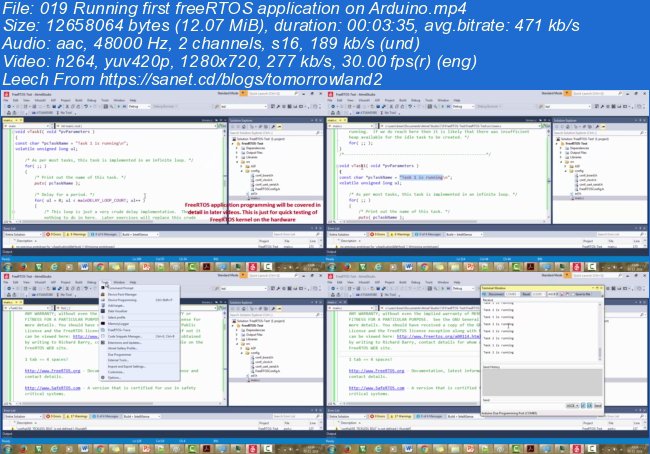650x454 pixels.
Task: In the Terminal Window frame, click the Receive pane scrollbar
Action: click(x=600, y=331)
